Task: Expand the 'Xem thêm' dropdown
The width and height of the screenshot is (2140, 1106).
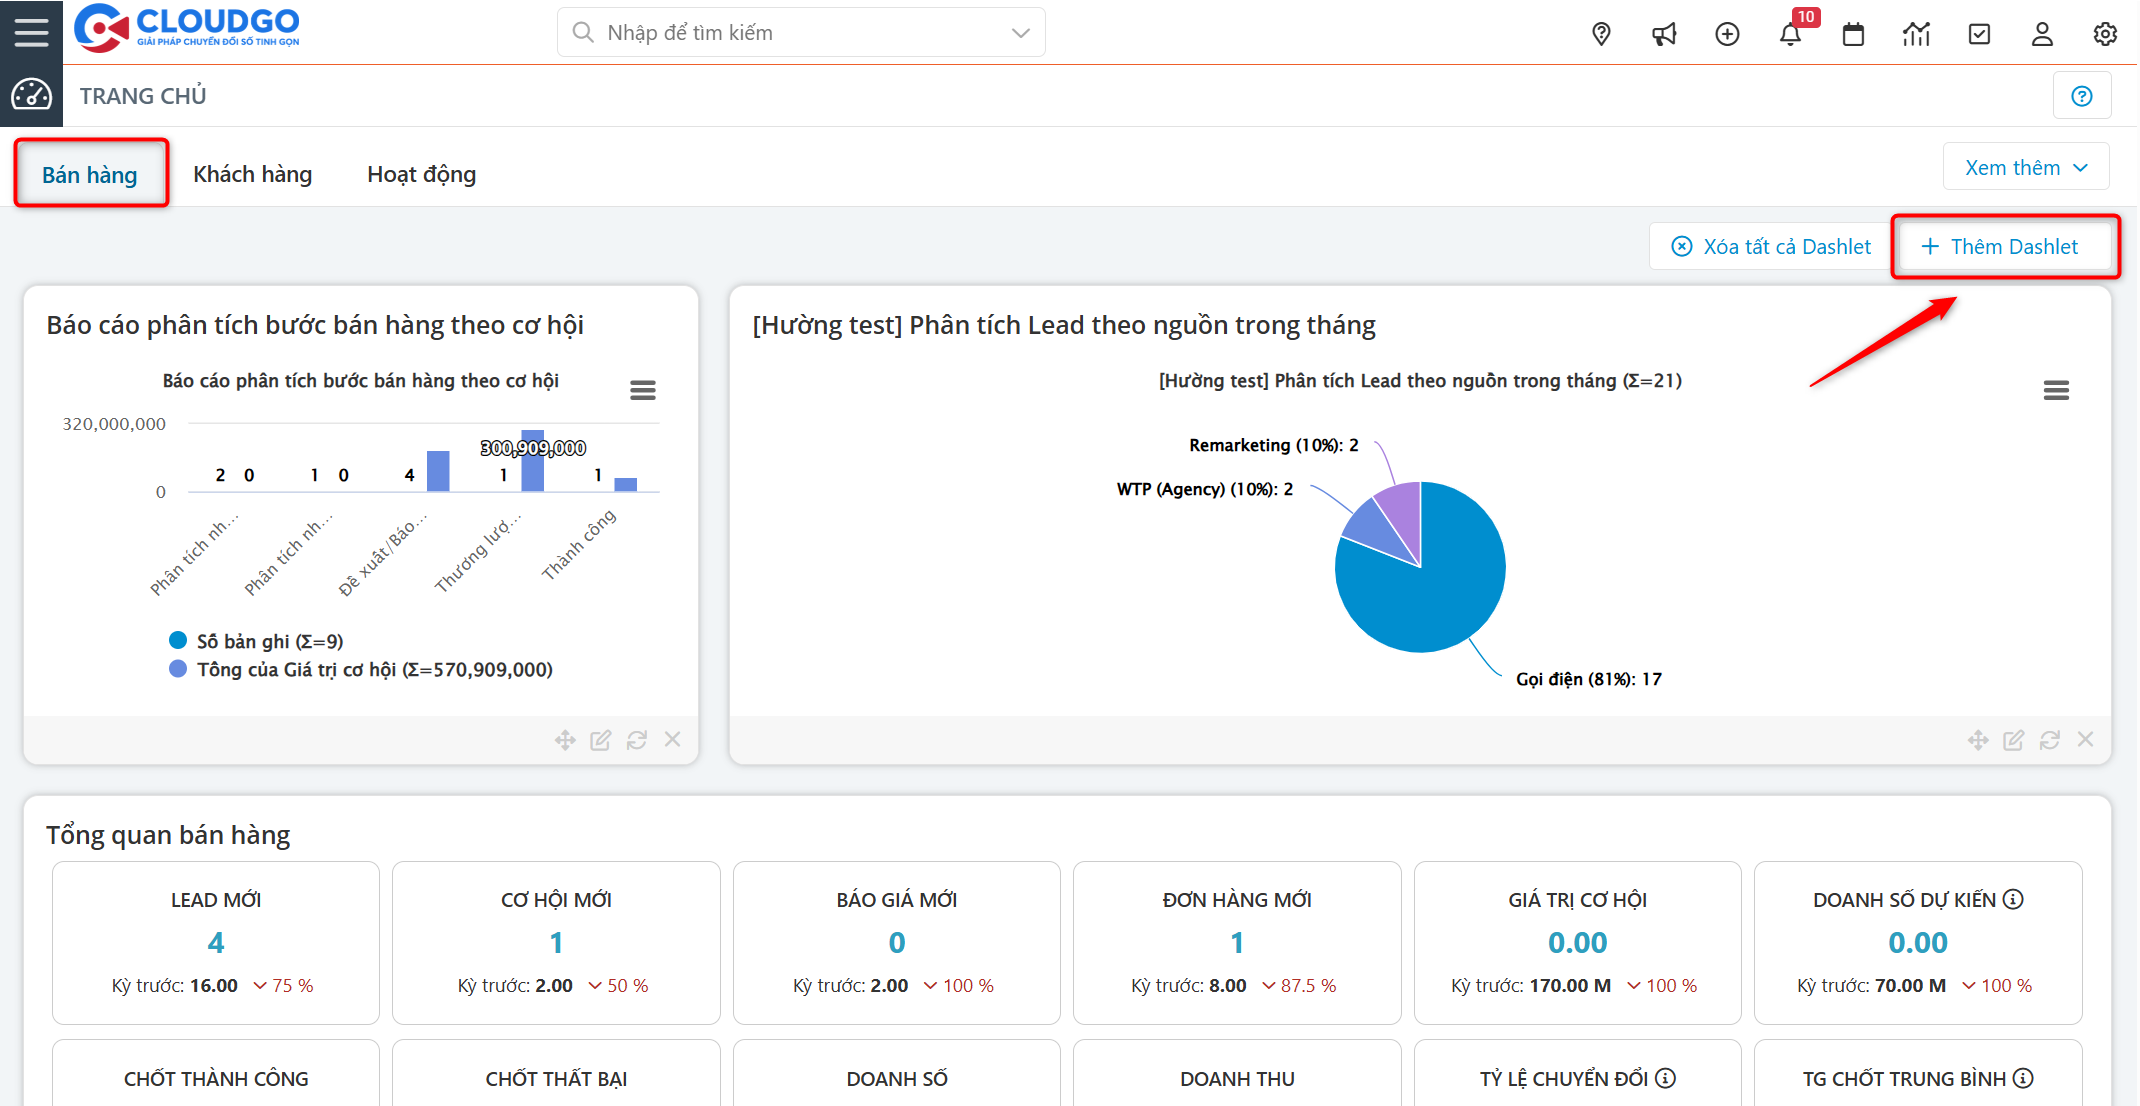Action: (2026, 167)
